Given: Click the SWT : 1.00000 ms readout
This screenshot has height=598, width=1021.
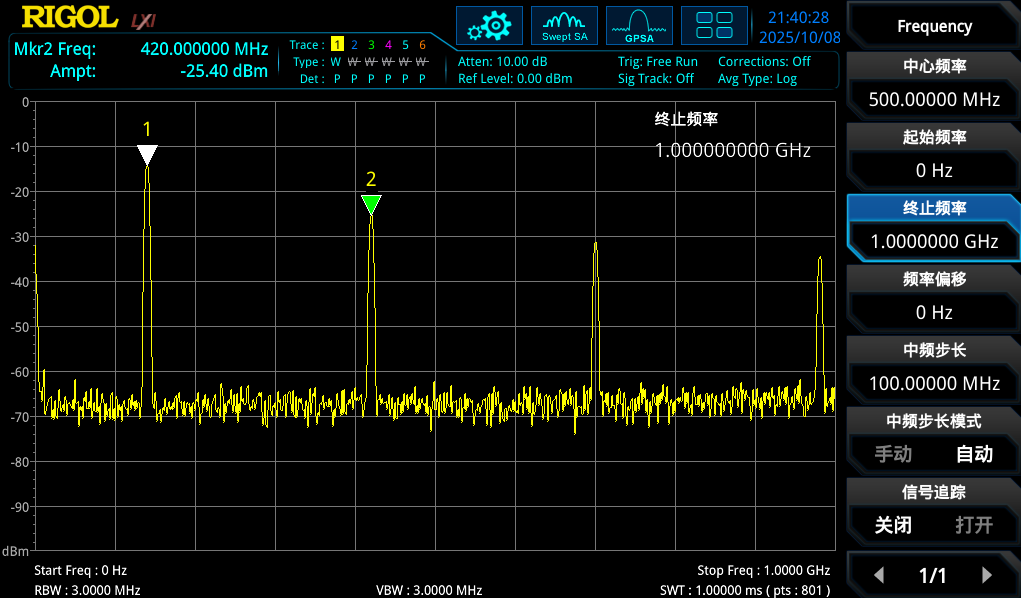Looking at the screenshot, I should coord(745,590).
